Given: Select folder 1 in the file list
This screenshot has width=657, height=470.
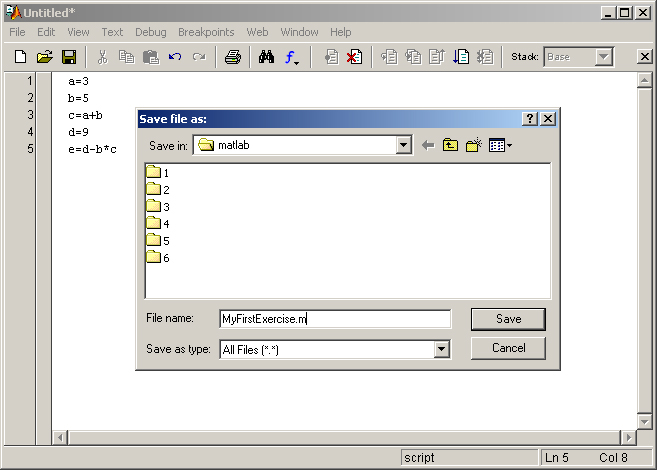Looking at the screenshot, I should (x=158, y=172).
